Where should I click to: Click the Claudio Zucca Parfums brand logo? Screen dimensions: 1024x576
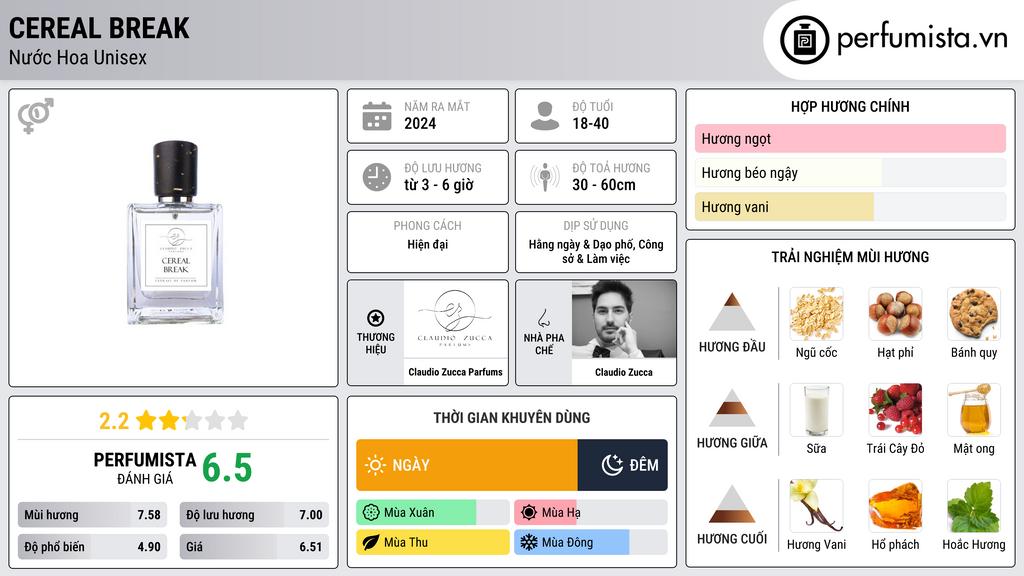tap(455, 319)
